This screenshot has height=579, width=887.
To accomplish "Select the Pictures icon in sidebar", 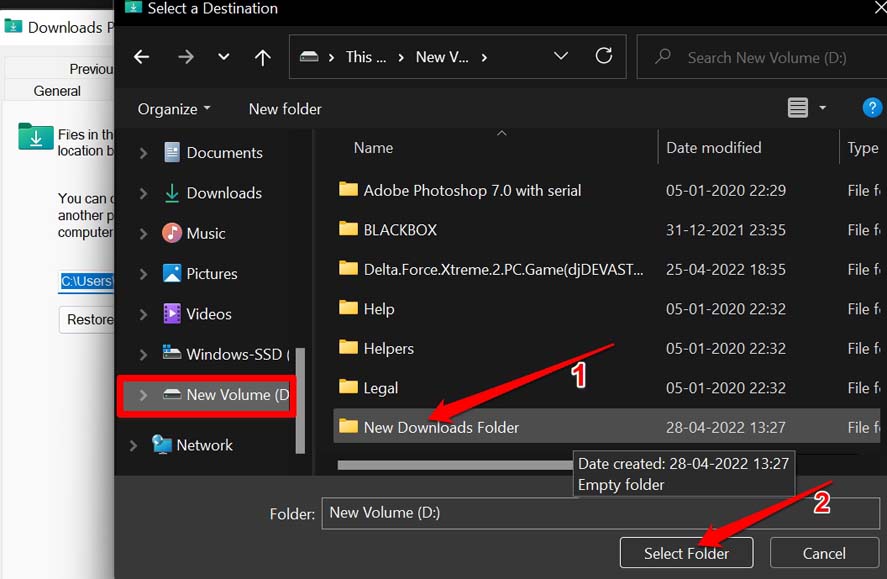I will coord(172,273).
